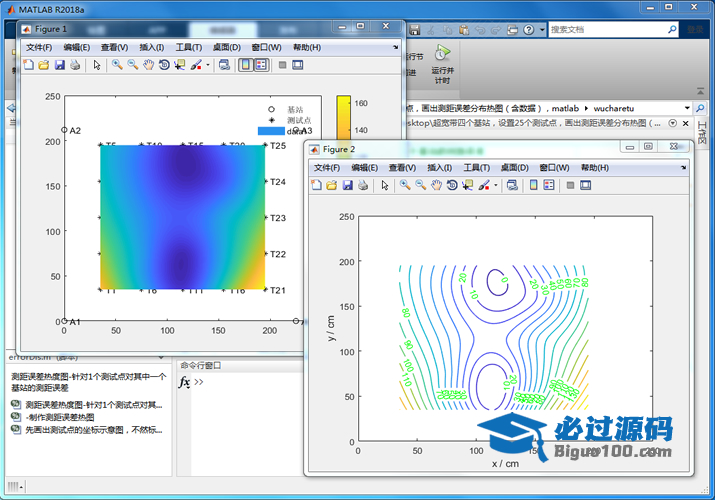The height and width of the screenshot is (500, 715).
Task: Click the 登录 sign-in button in MATLAB
Action: coord(695,30)
